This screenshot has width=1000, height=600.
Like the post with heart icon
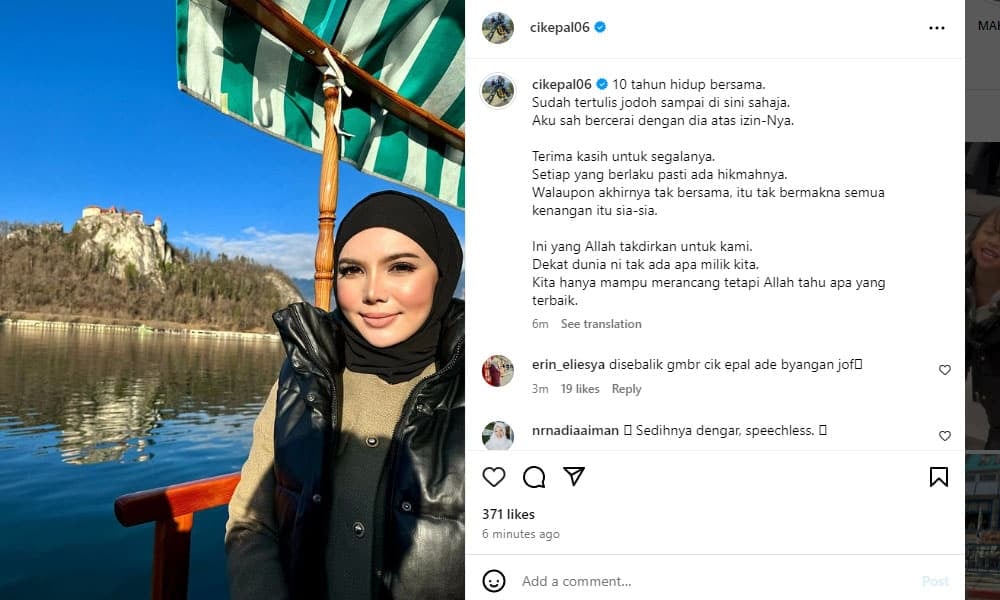pos(494,477)
